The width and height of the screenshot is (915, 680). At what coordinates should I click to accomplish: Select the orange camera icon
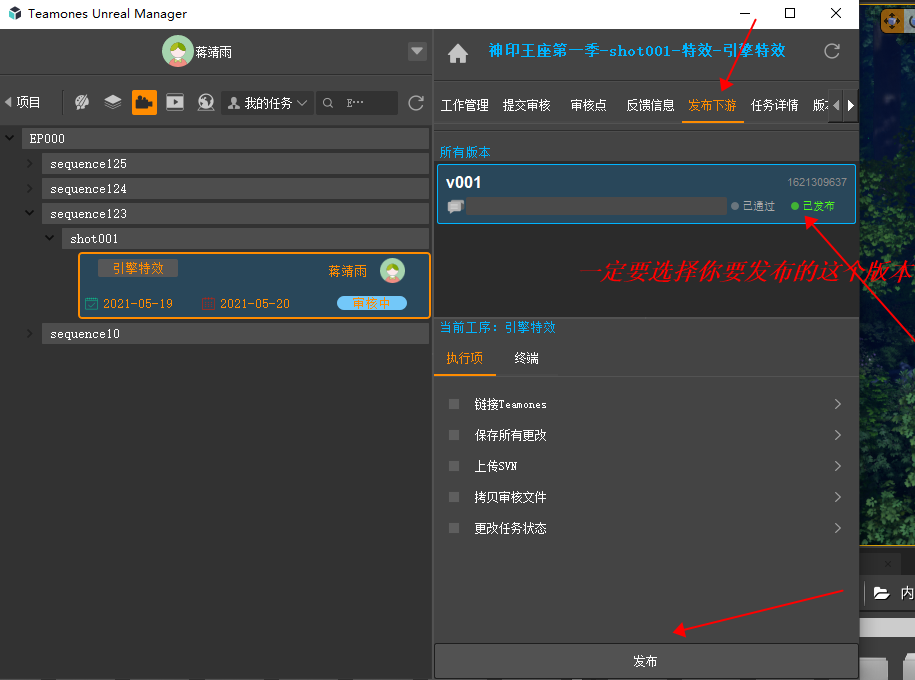click(x=144, y=102)
